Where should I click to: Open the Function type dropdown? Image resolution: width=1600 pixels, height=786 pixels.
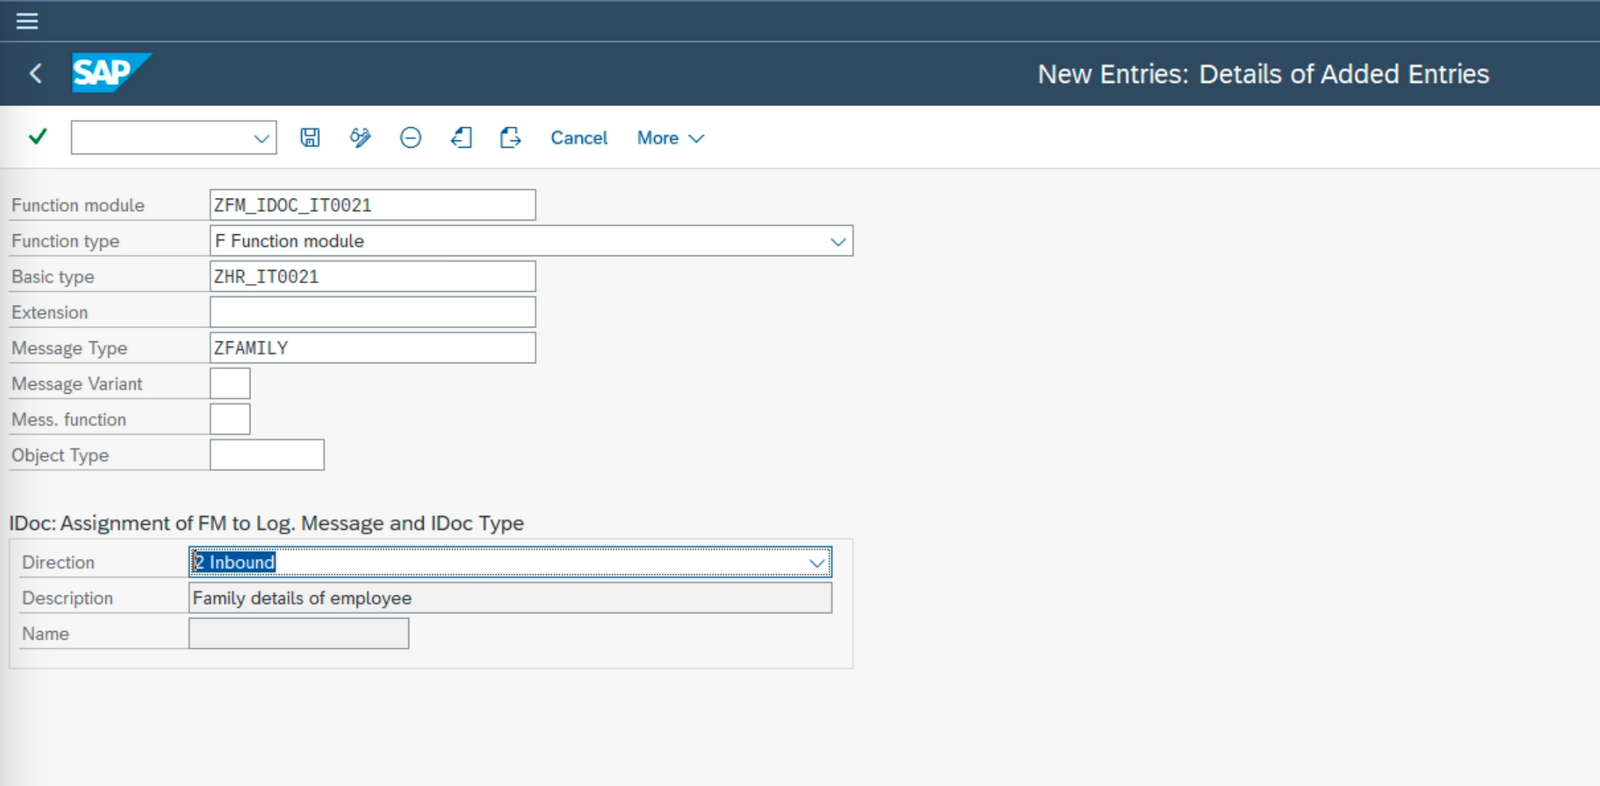coord(838,241)
